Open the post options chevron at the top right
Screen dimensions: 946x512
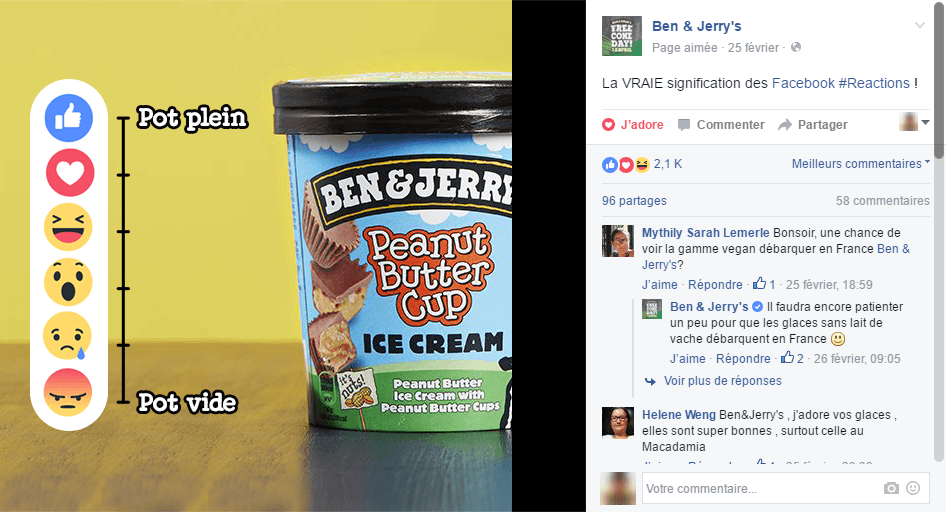(x=919, y=25)
